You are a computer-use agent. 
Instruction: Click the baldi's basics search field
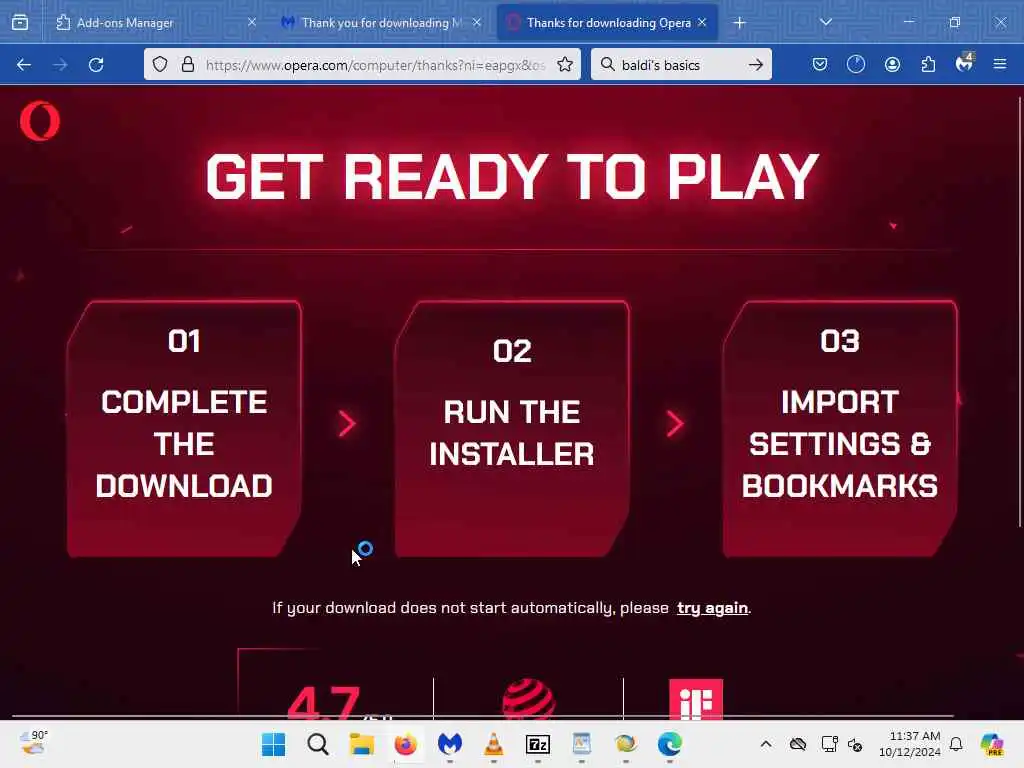point(679,65)
